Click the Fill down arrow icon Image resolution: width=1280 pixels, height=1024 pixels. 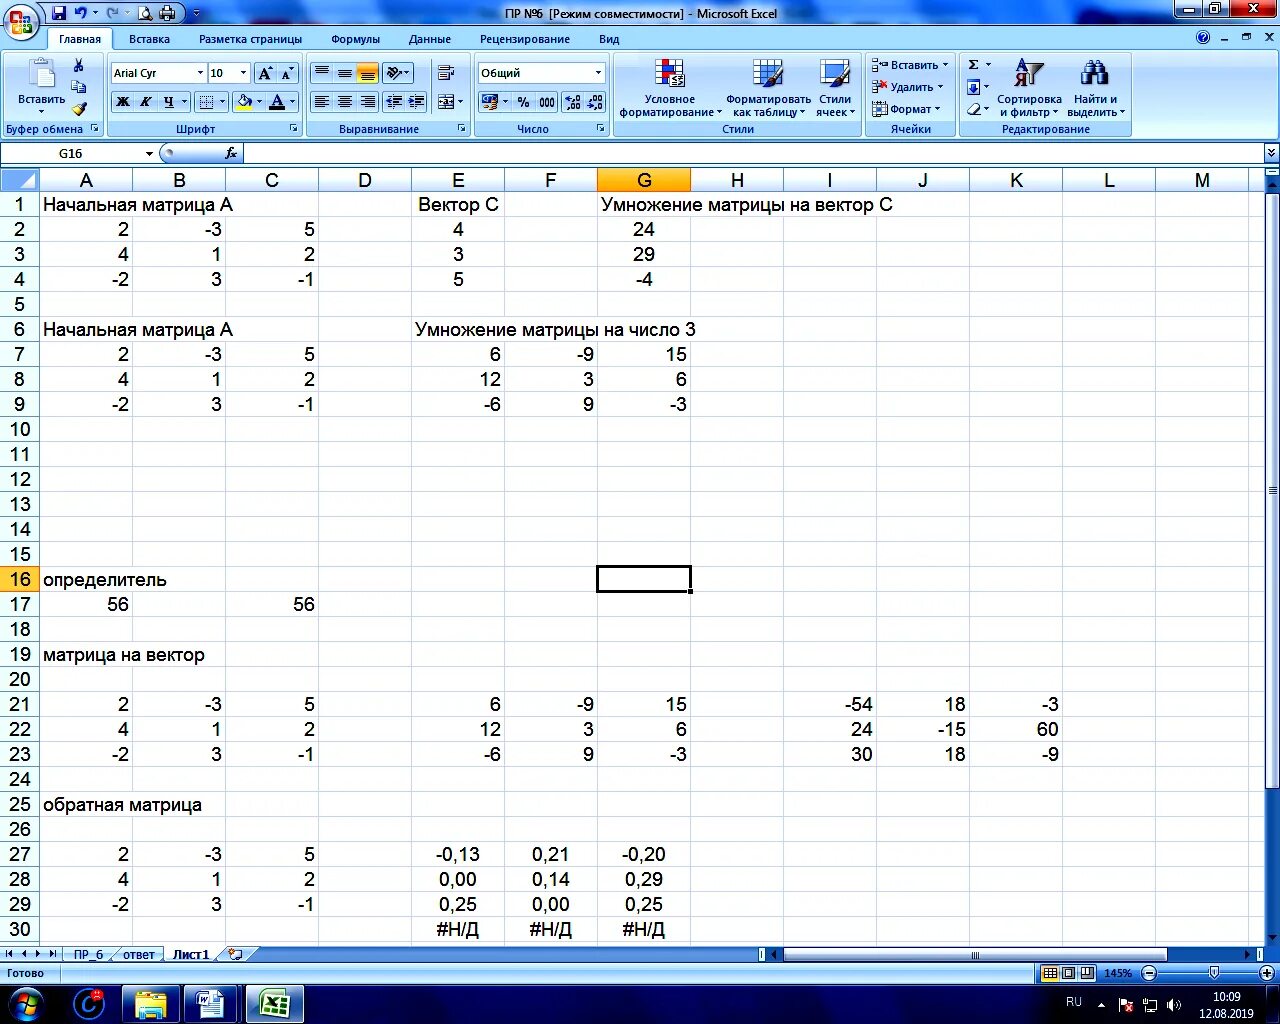[973, 87]
